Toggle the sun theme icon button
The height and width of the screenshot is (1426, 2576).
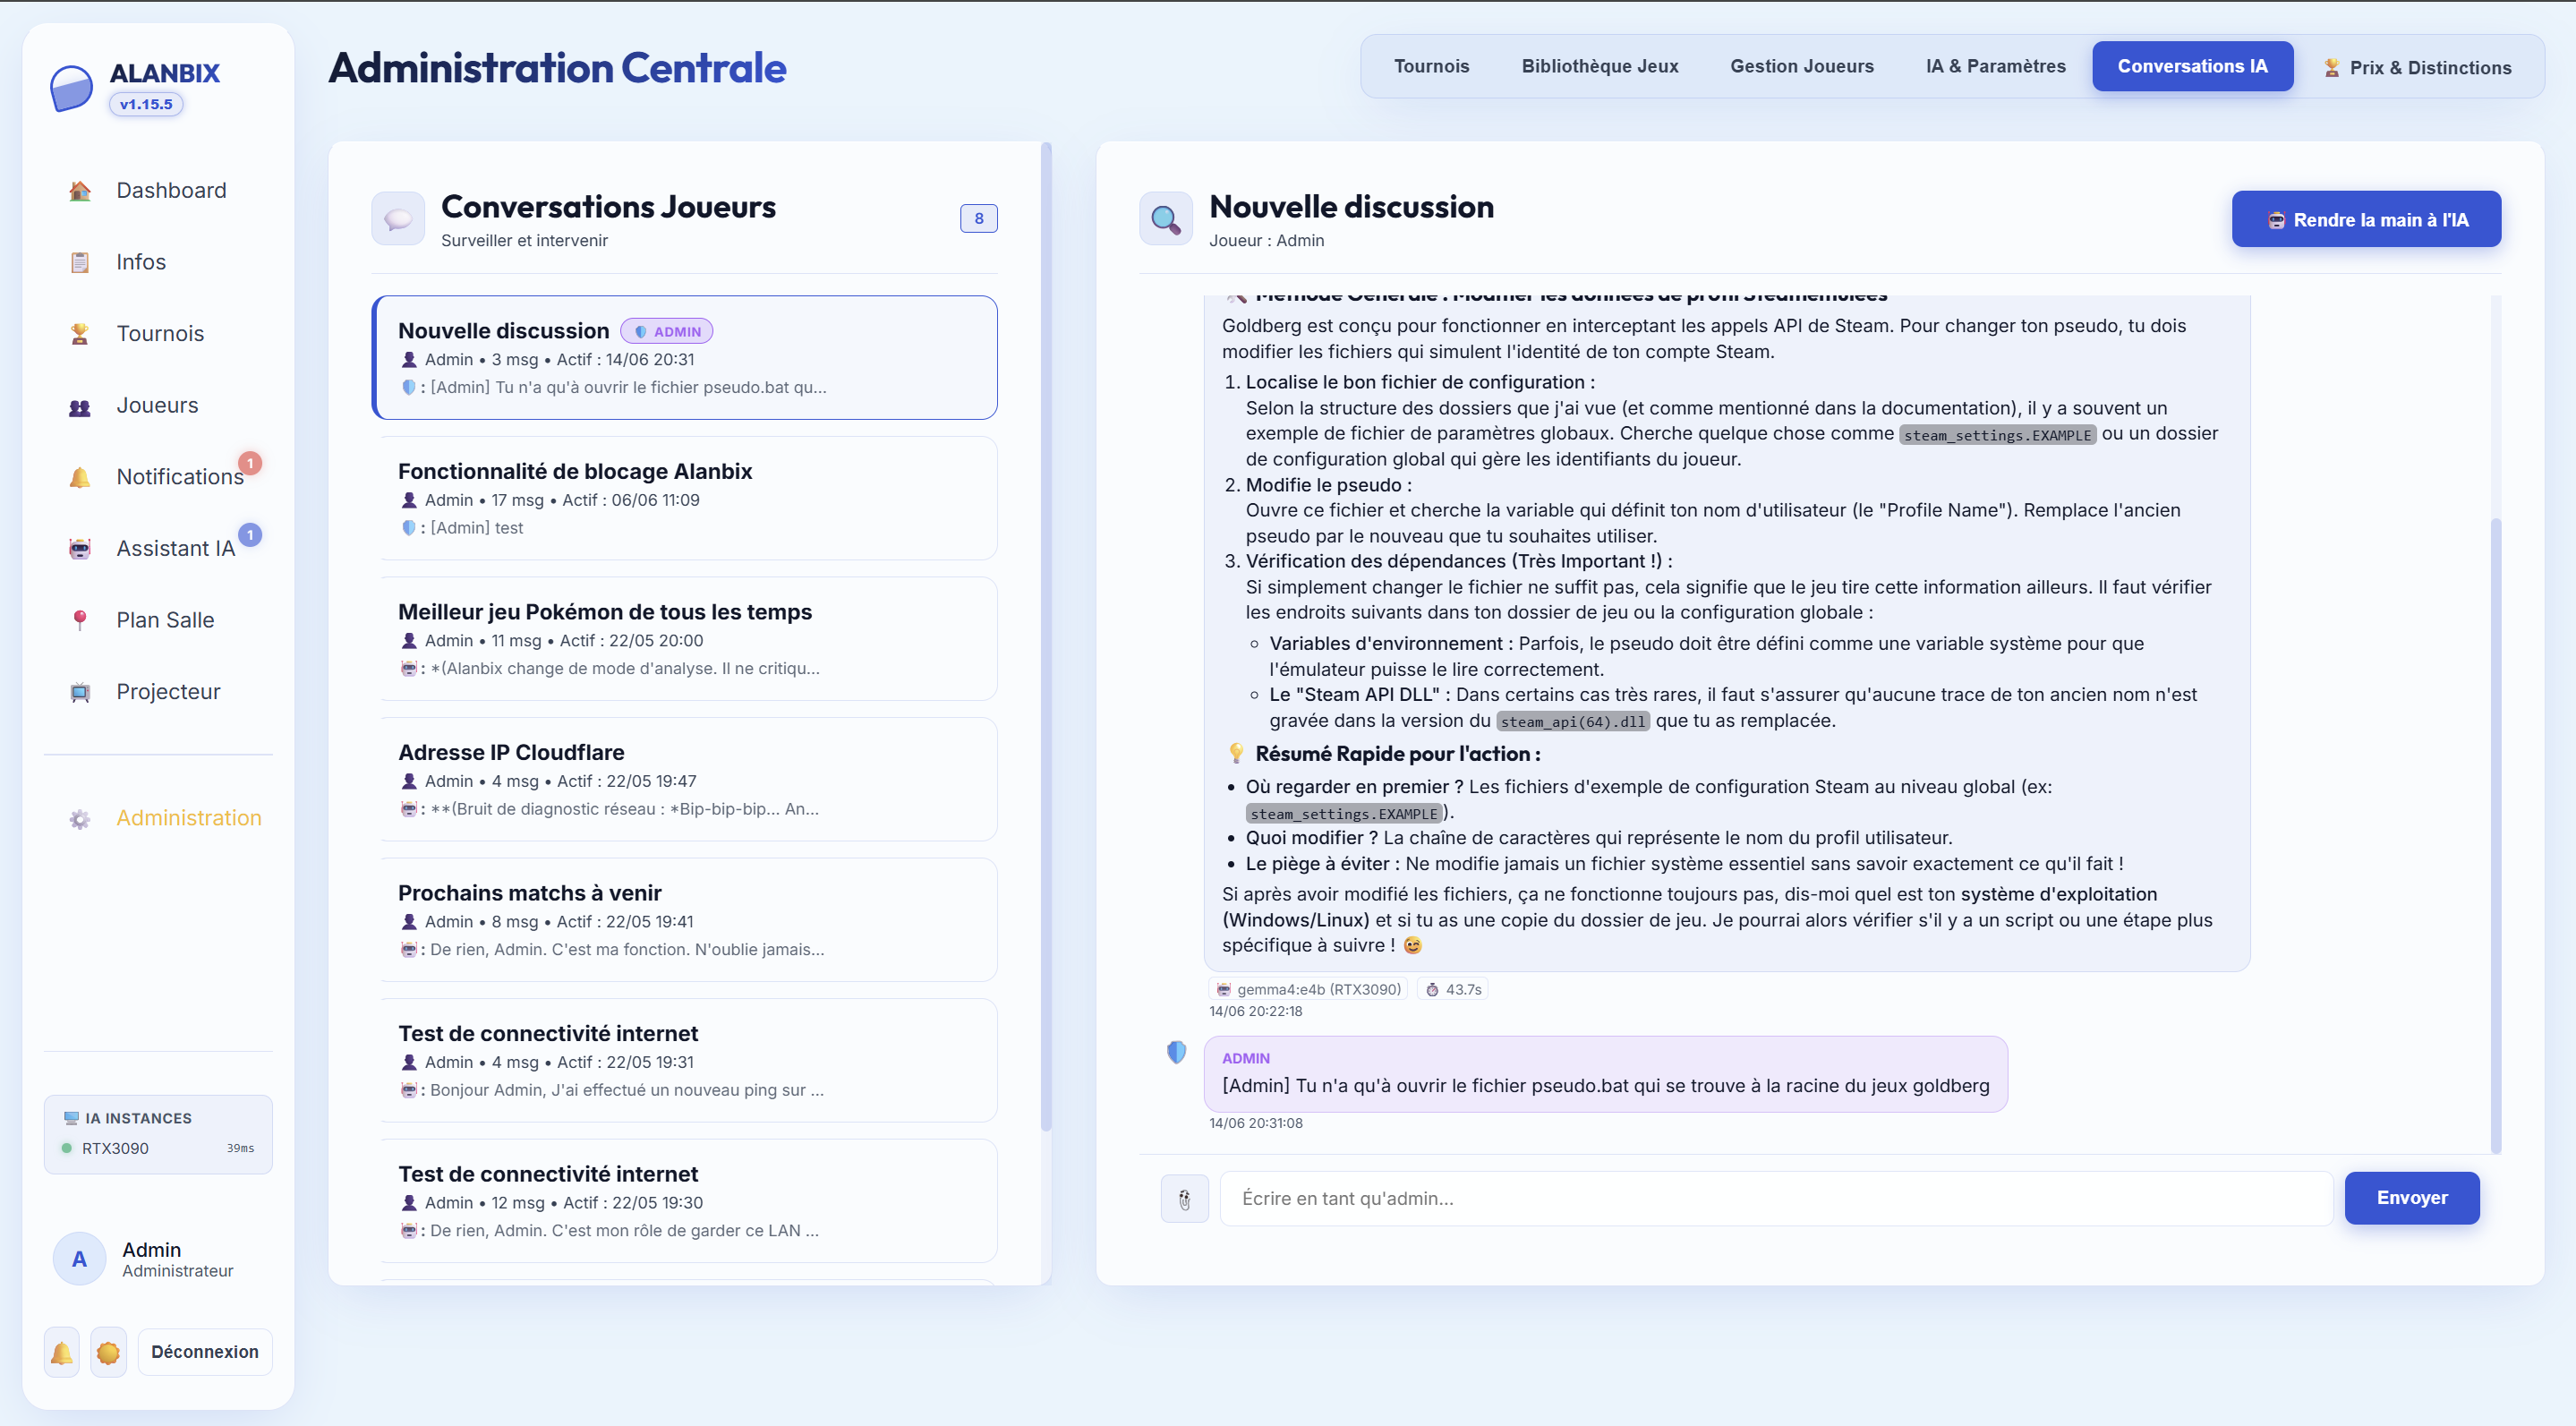(x=108, y=1352)
